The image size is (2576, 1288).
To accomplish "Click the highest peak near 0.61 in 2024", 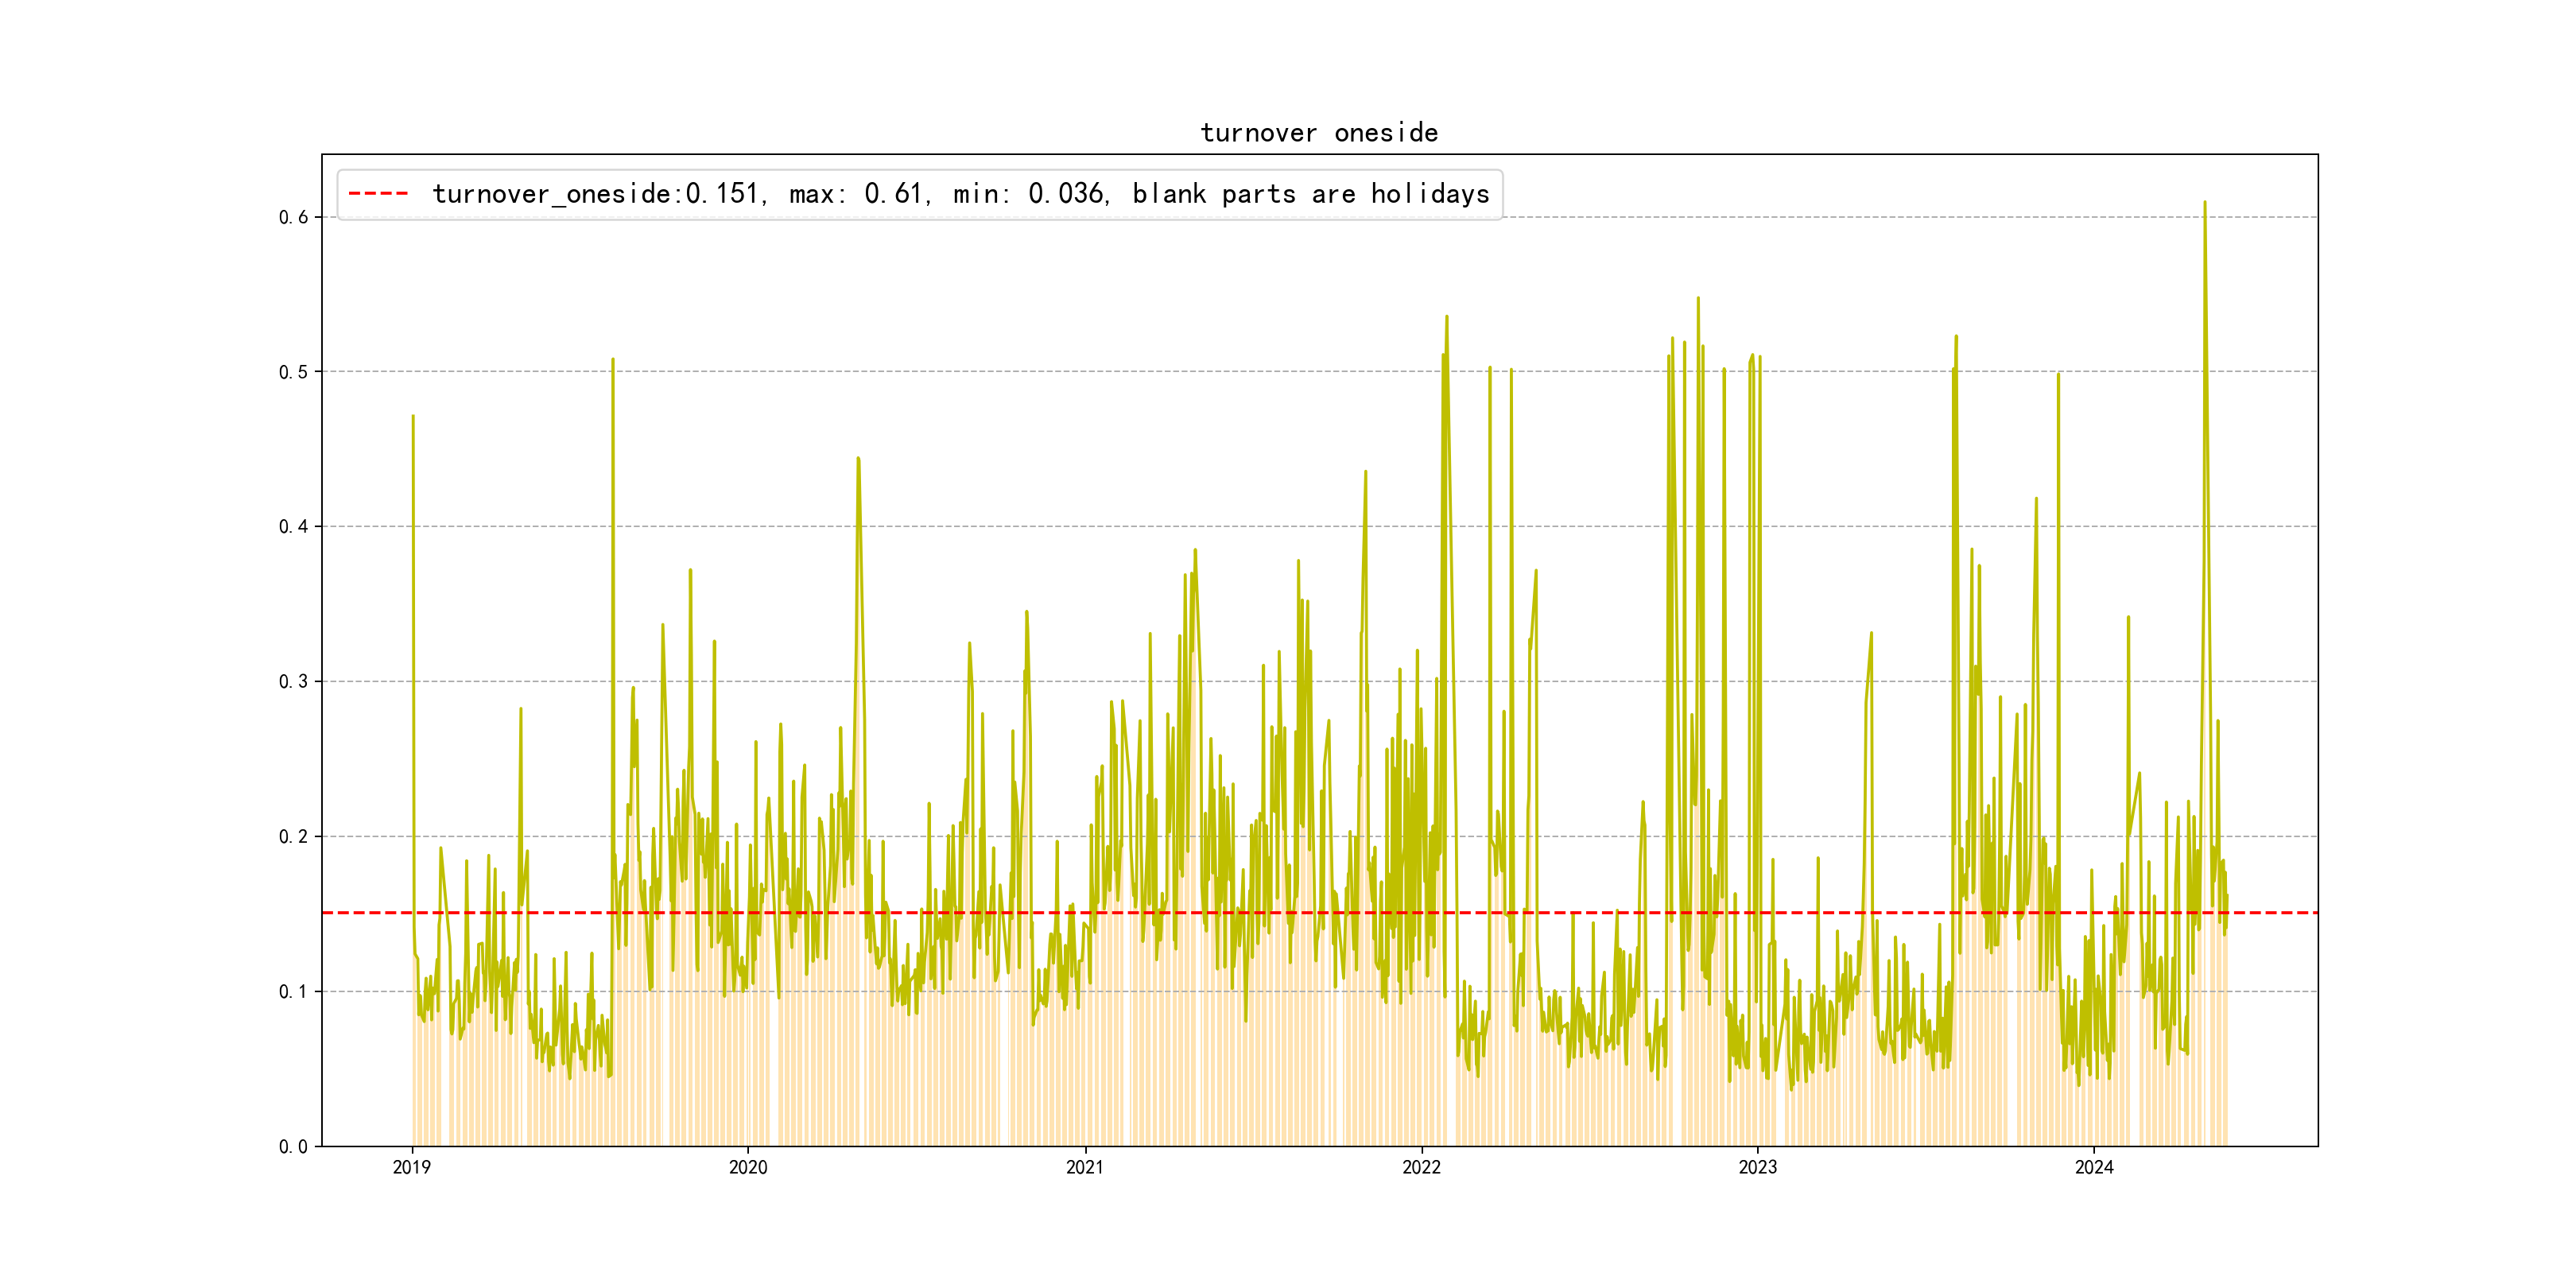I will click(x=2204, y=203).
